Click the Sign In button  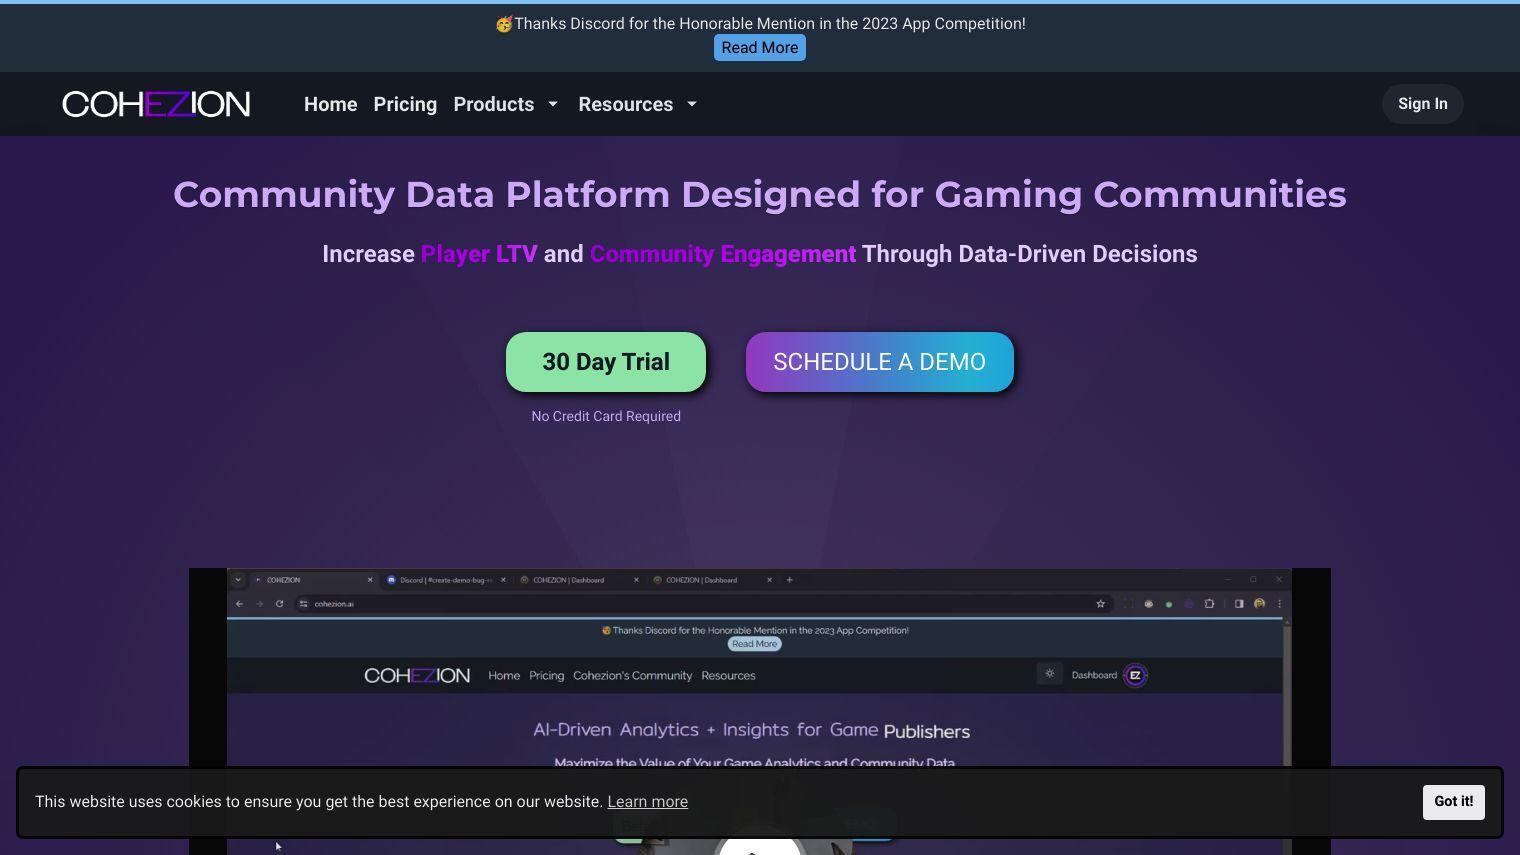tap(1422, 104)
